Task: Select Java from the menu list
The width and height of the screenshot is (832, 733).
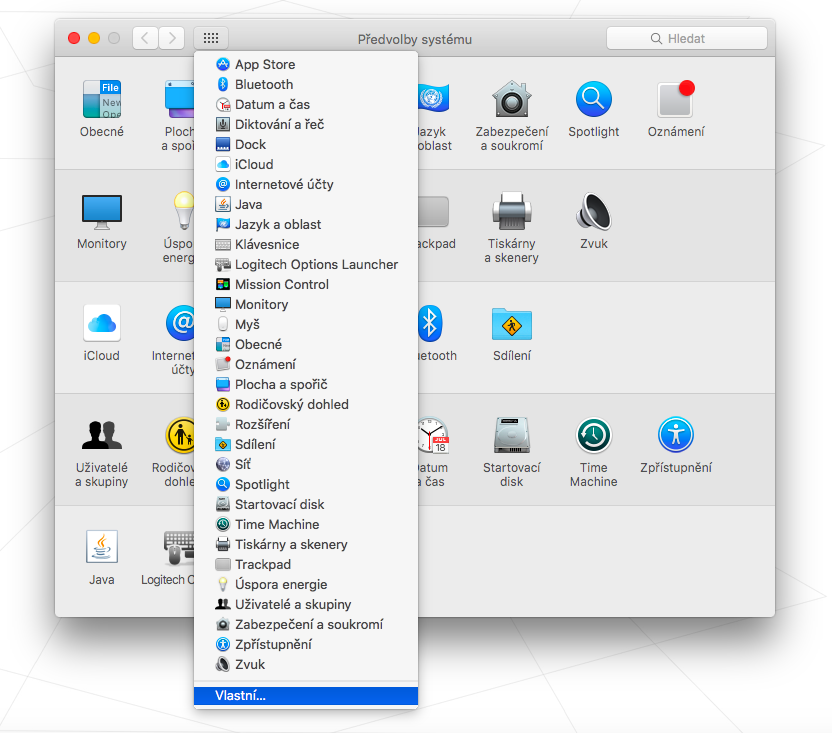Action: click(306, 204)
